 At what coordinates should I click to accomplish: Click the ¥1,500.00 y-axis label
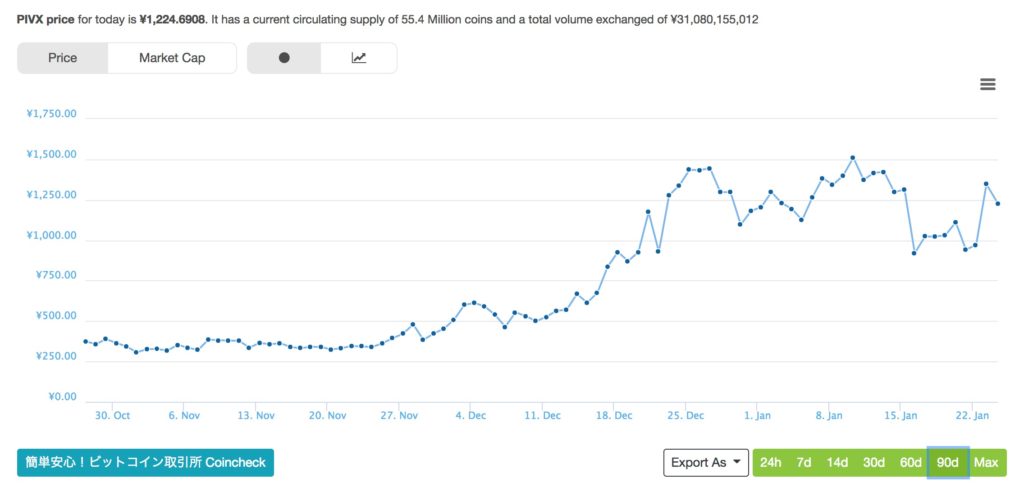52,154
